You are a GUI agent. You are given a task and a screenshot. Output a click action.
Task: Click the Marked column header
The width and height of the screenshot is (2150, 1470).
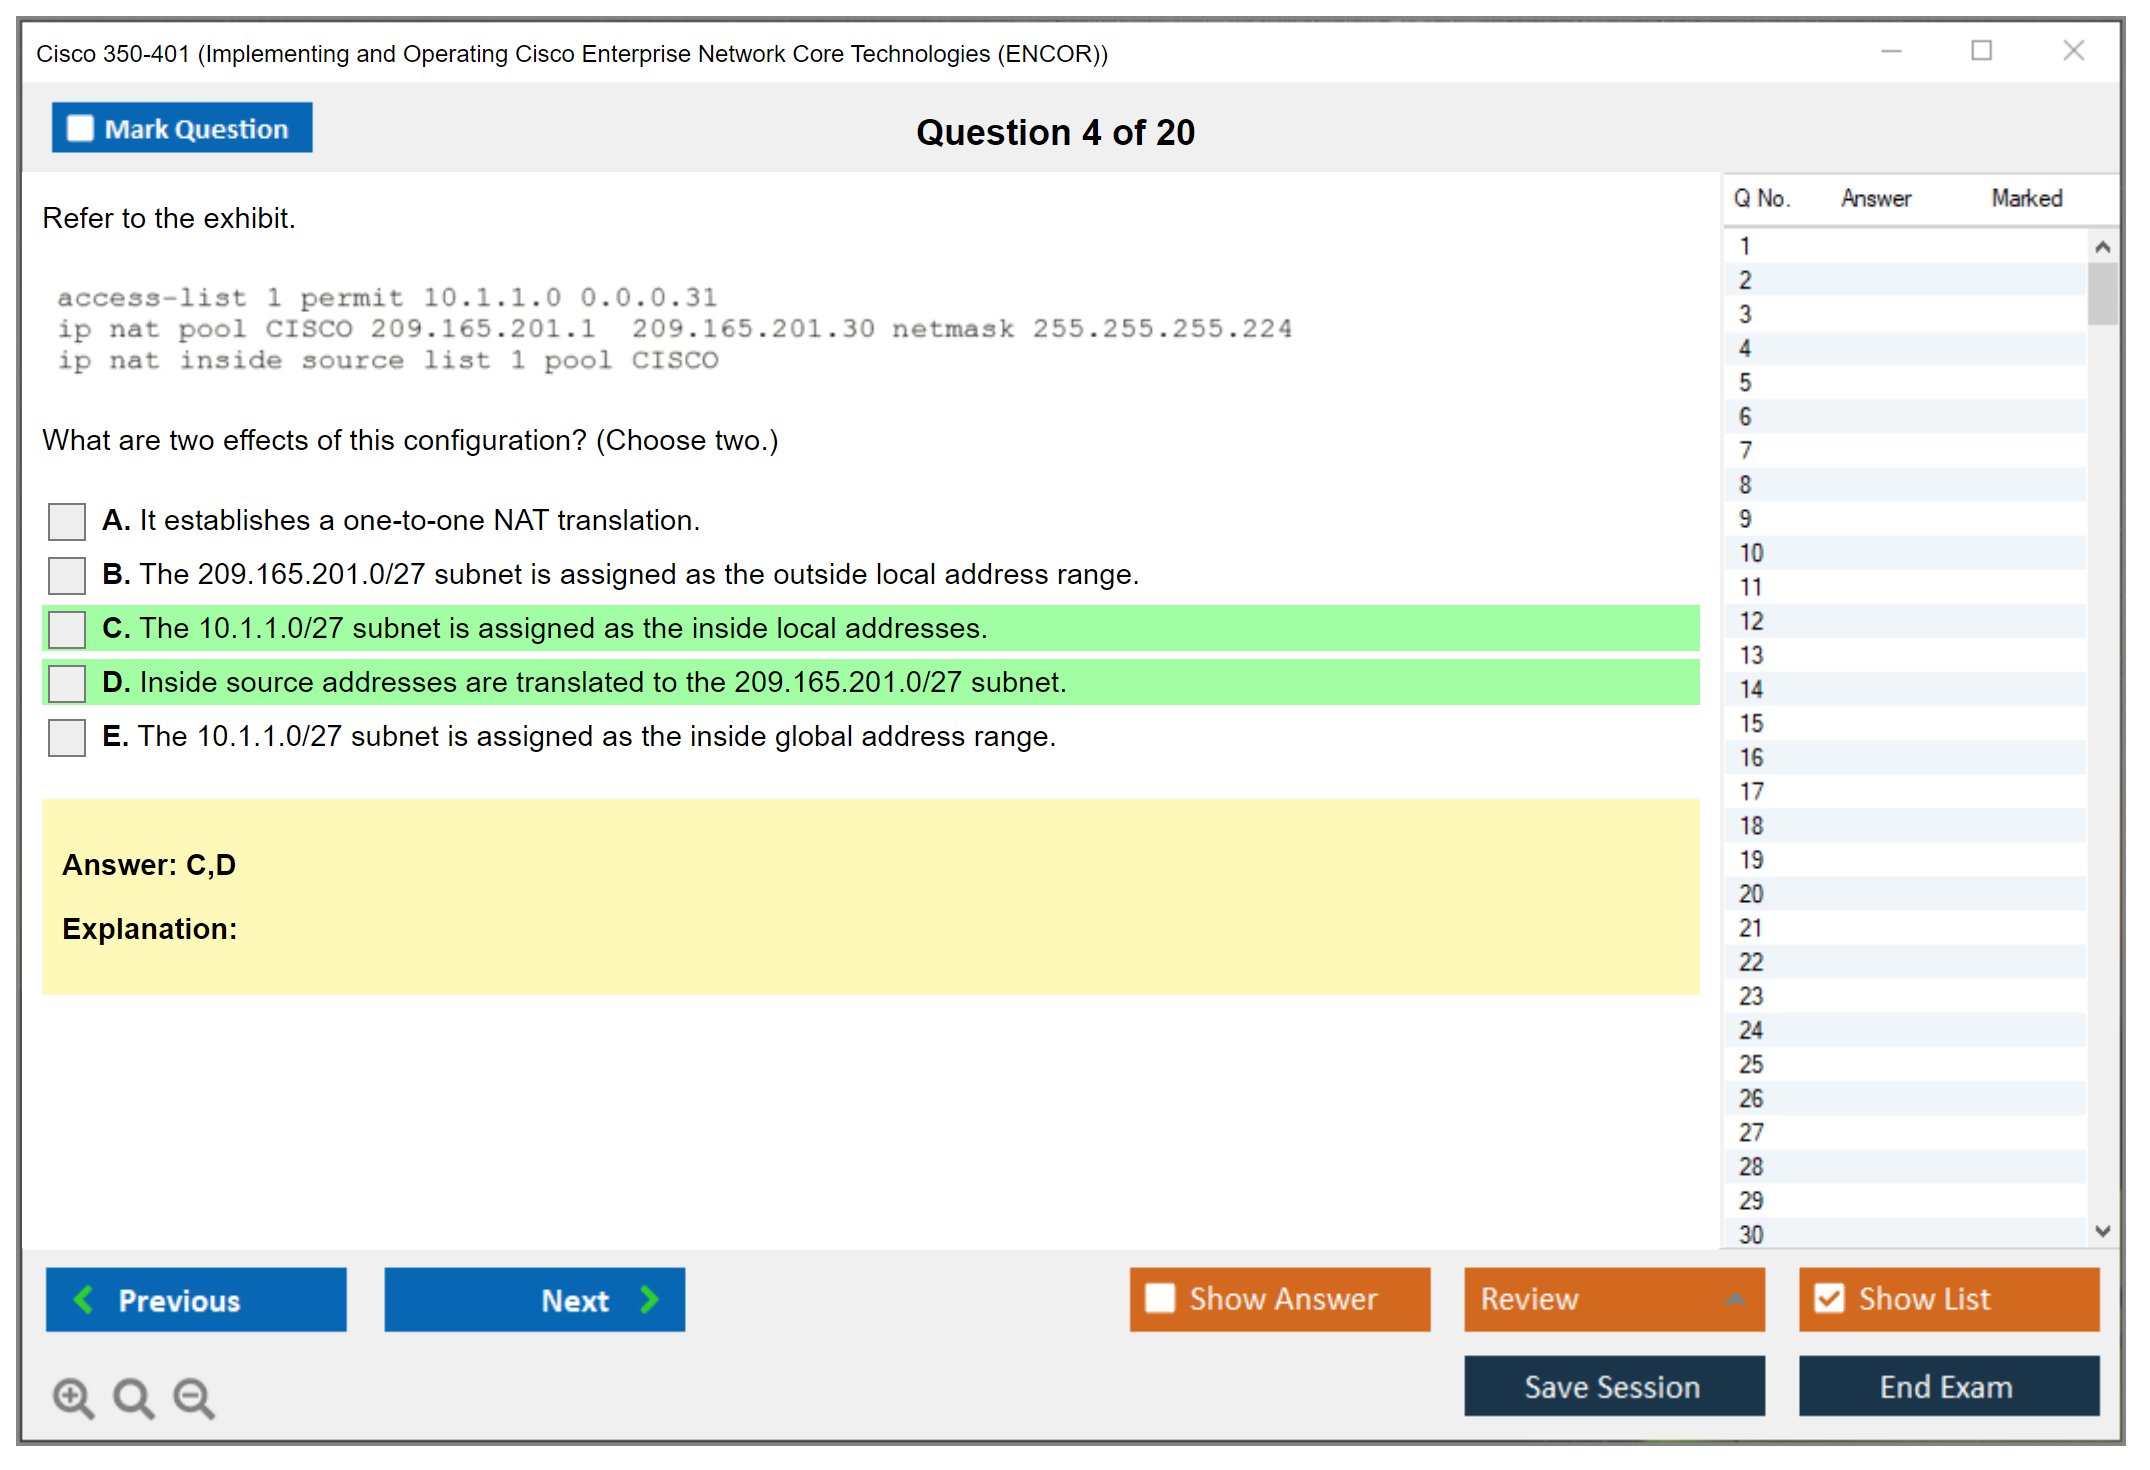point(2026,198)
